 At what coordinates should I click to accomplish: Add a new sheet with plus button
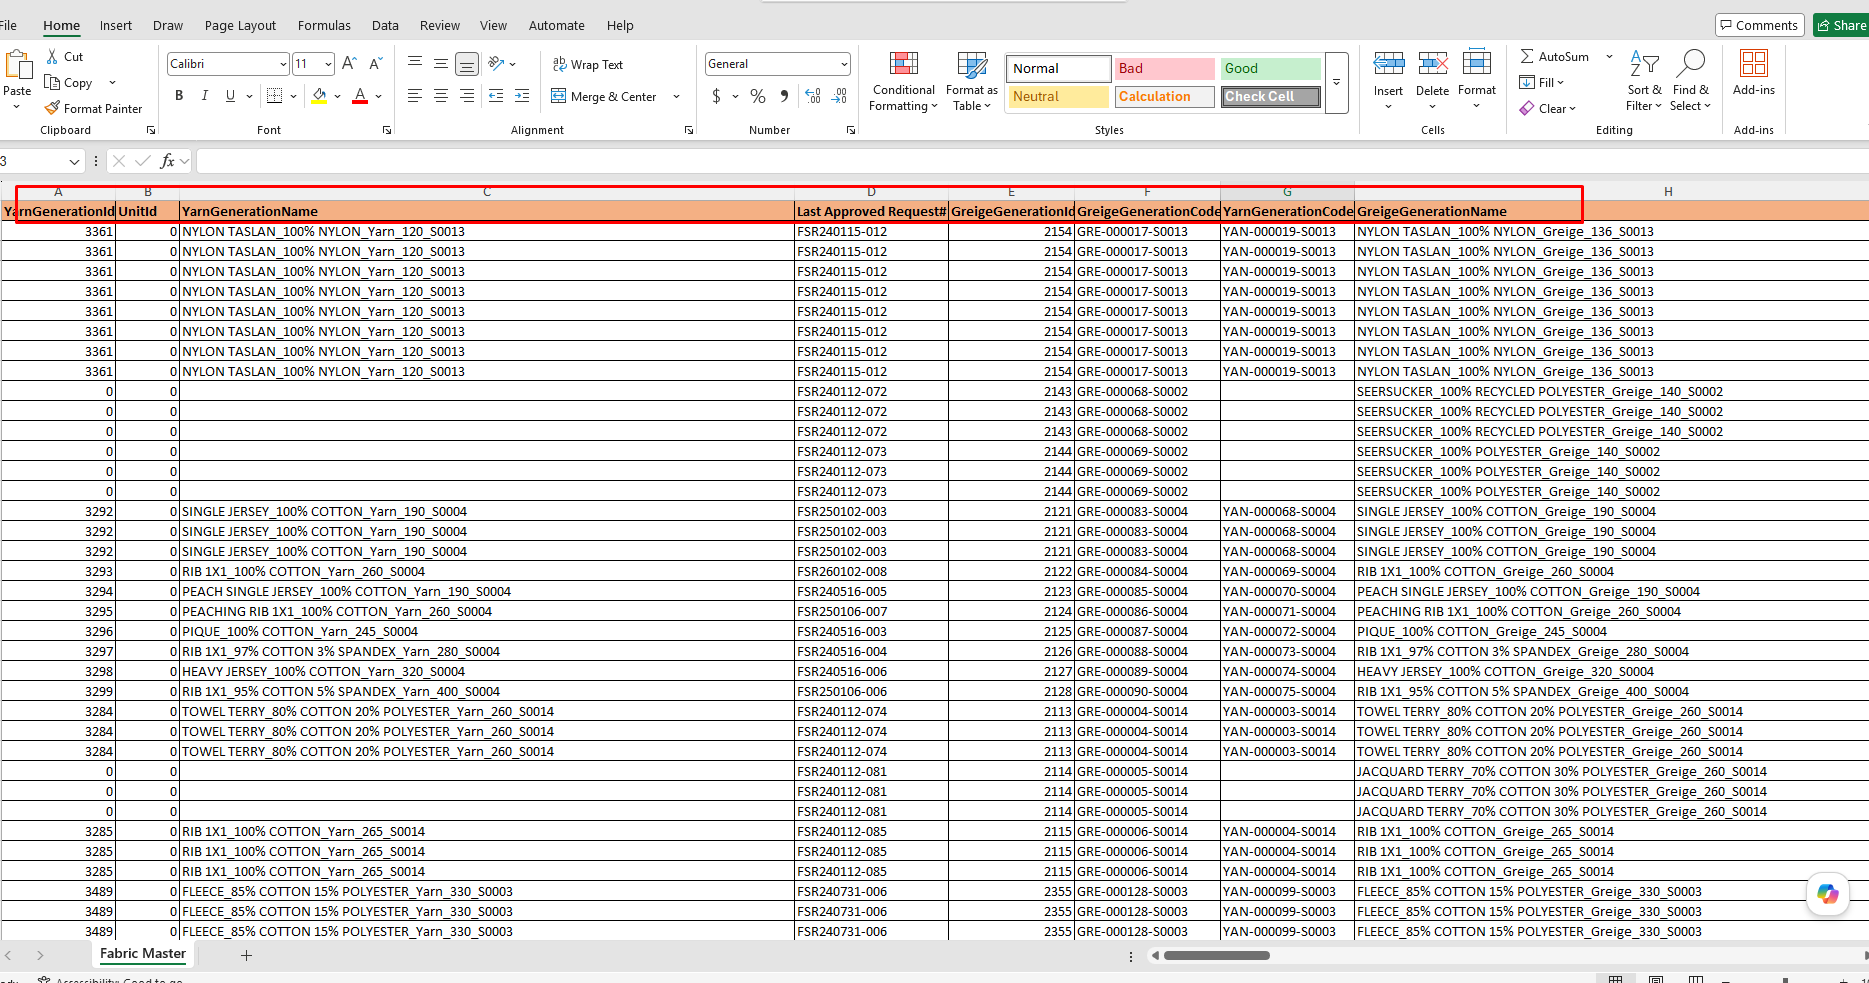point(246,955)
